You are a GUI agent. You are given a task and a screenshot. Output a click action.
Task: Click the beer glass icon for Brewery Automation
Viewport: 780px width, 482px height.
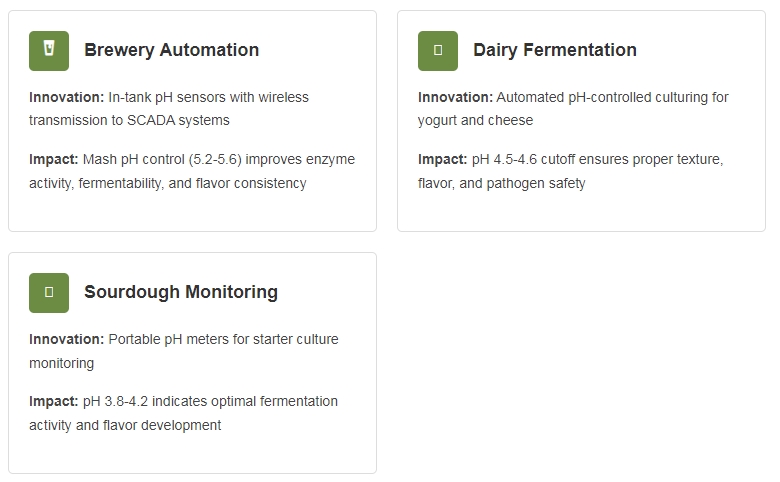click(49, 50)
